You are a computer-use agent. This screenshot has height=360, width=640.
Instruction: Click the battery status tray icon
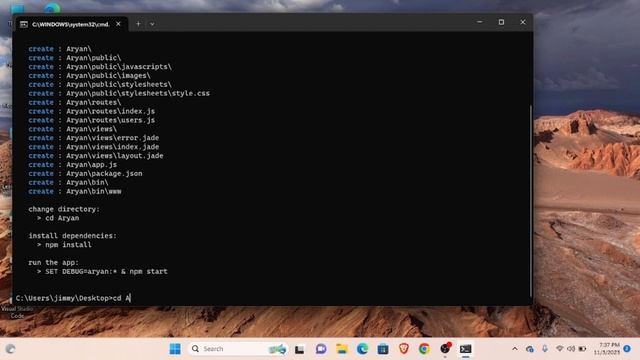pos(582,349)
